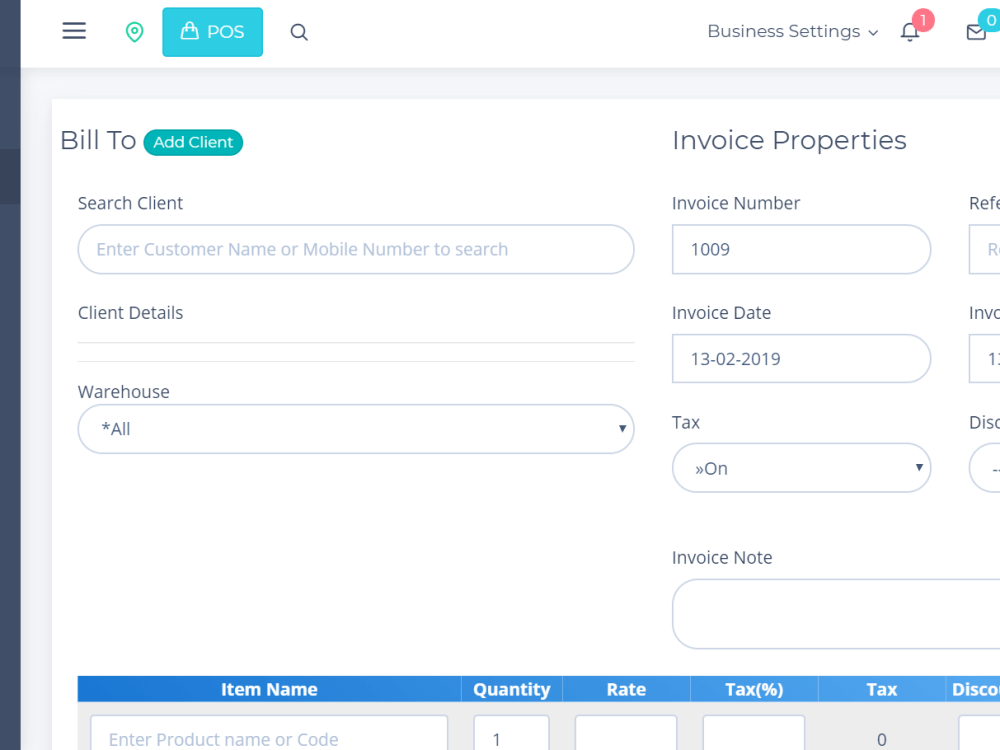Screen dimensions: 1000x750
Task: Open the POS button
Action: [x=212, y=32]
